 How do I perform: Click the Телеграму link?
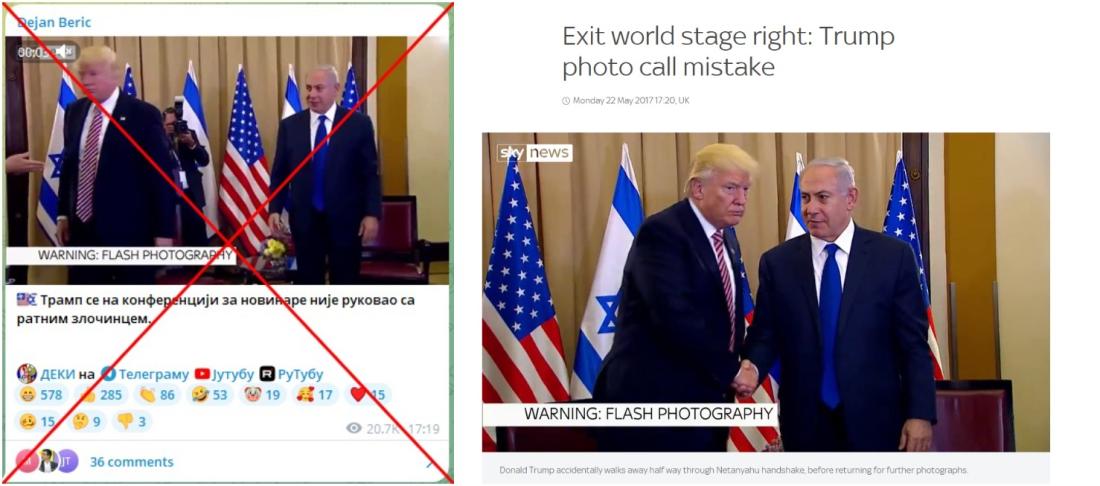pos(154,374)
